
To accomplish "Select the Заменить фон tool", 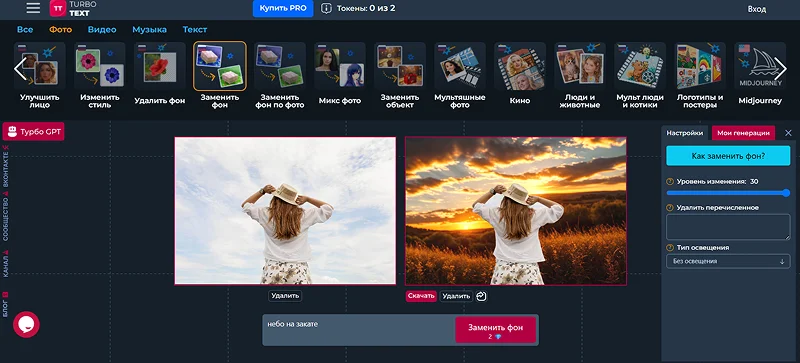I will (x=220, y=76).
